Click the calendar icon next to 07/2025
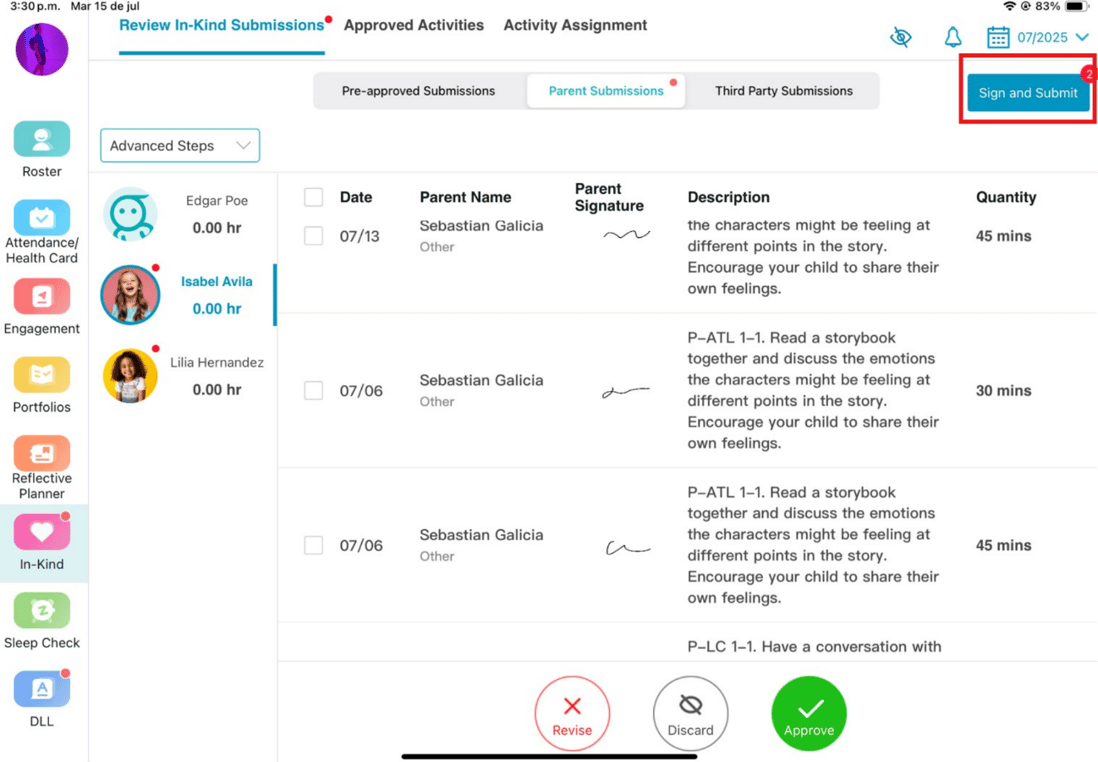 click(x=998, y=37)
